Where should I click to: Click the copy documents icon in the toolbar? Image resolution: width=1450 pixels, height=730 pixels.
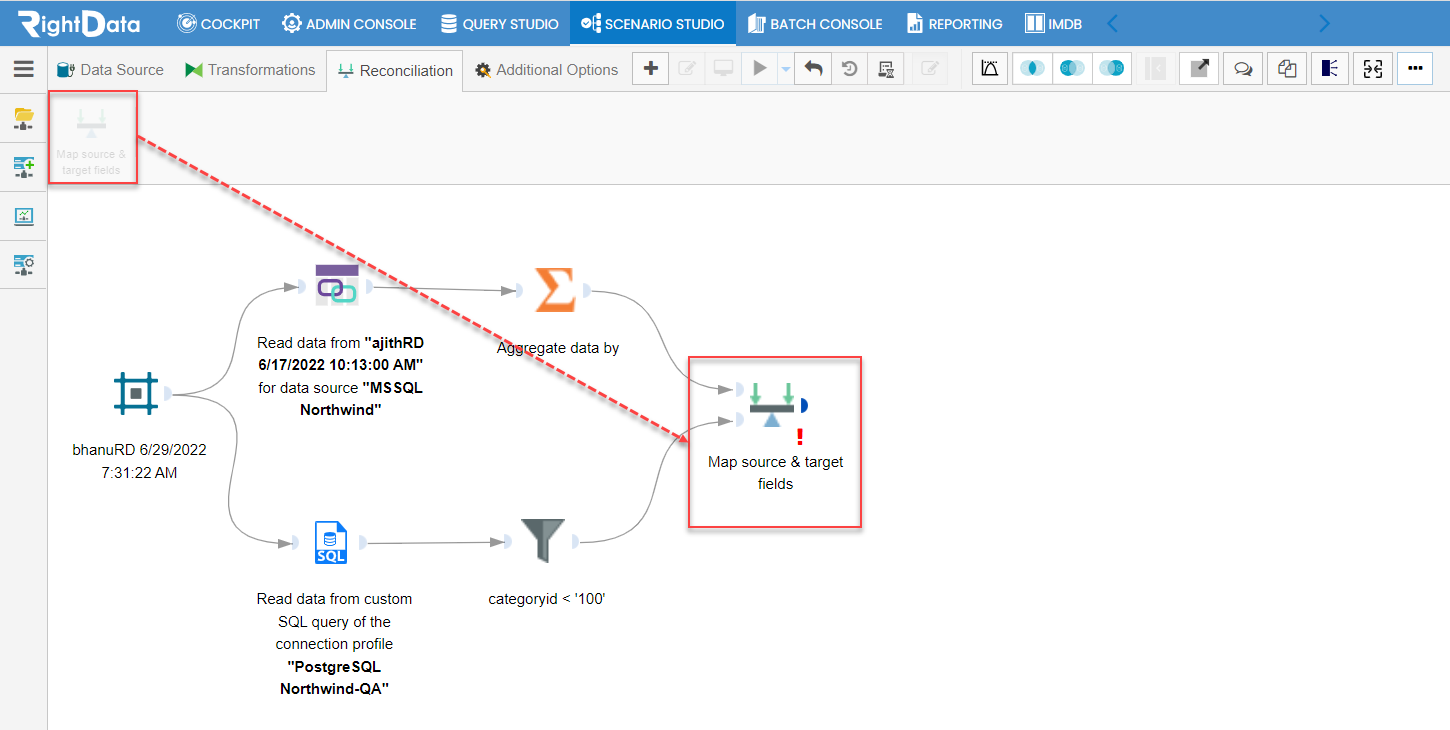click(x=1287, y=68)
